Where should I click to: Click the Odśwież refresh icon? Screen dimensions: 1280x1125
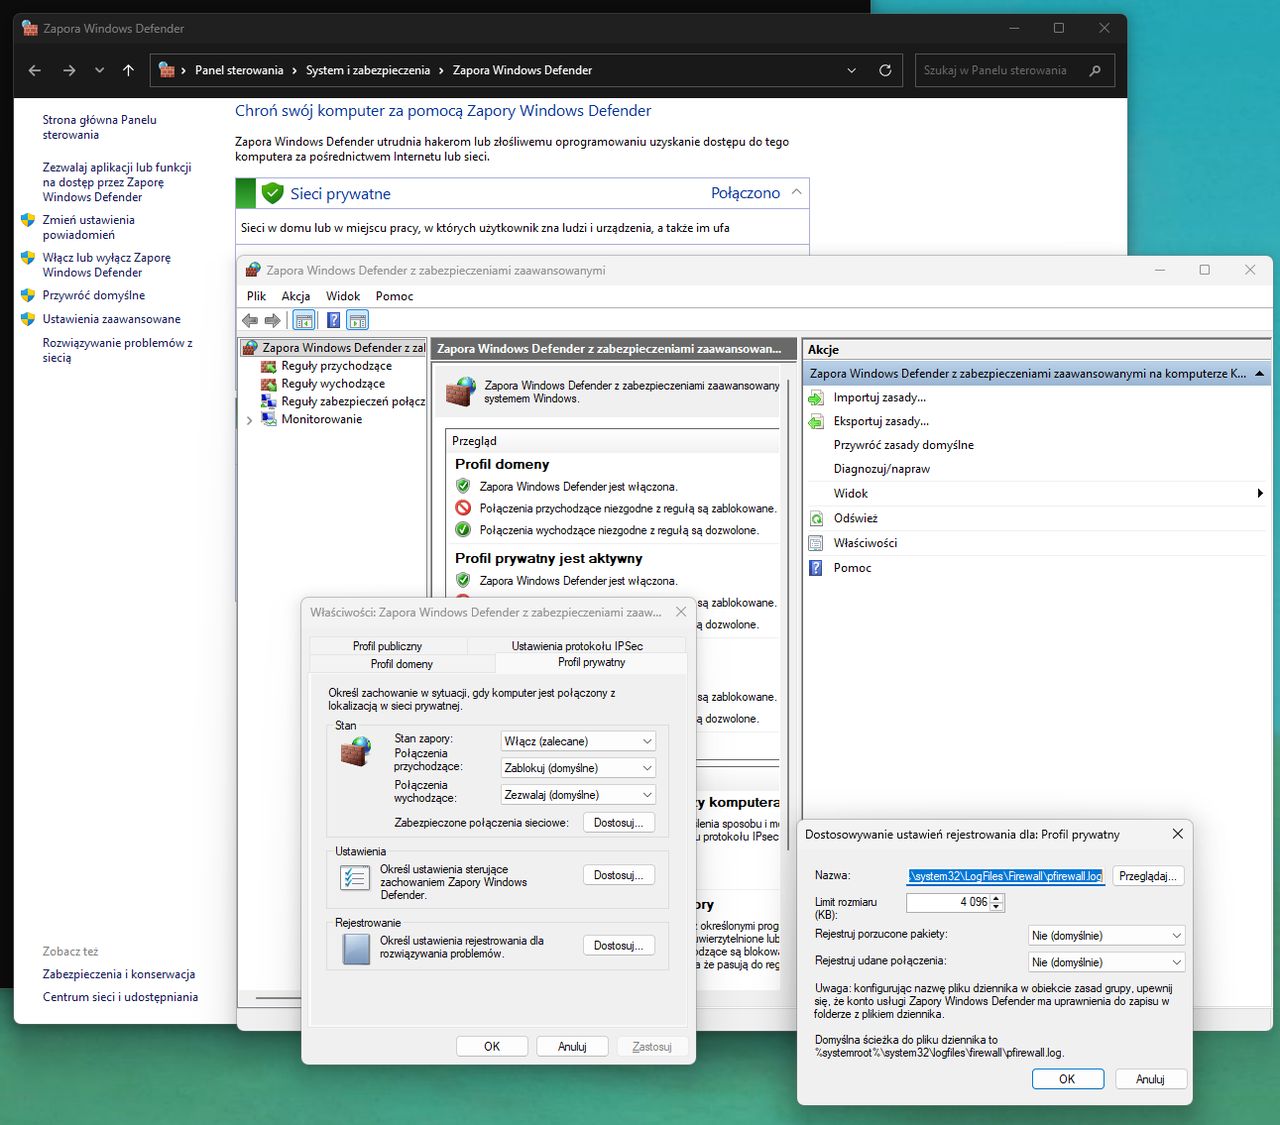coord(815,518)
